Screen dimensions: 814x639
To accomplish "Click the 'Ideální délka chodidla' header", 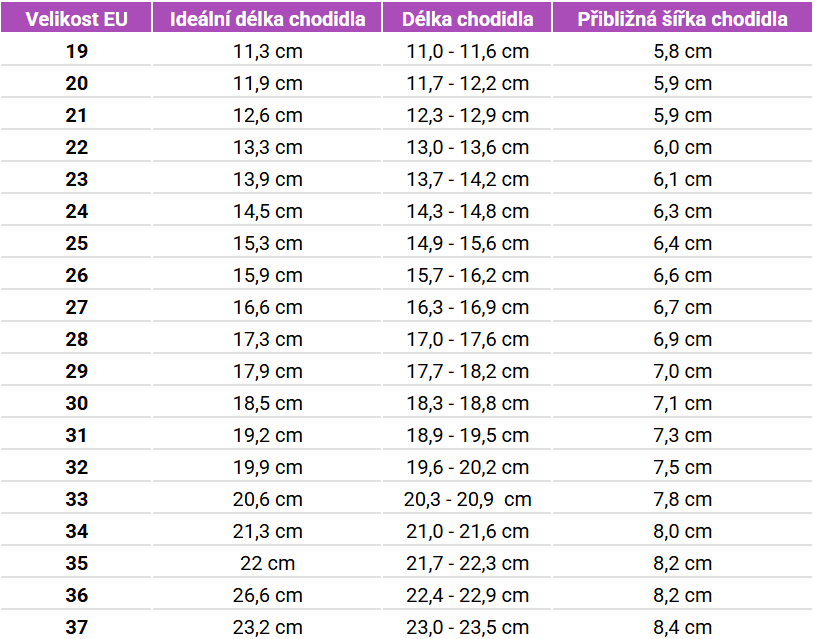I will [267, 19].
